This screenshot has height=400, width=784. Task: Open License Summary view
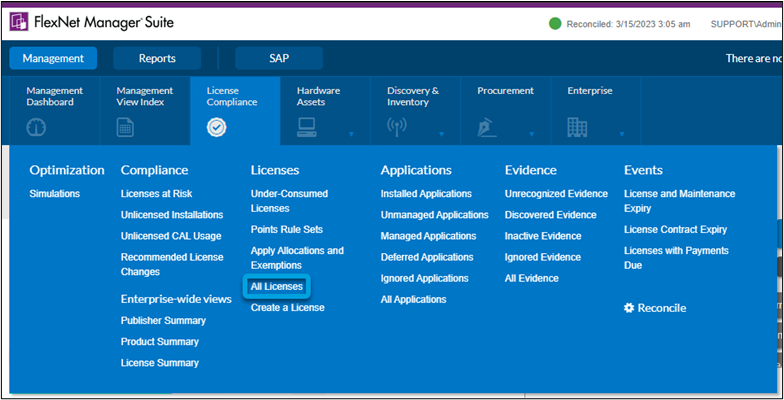pyautogui.click(x=160, y=362)
